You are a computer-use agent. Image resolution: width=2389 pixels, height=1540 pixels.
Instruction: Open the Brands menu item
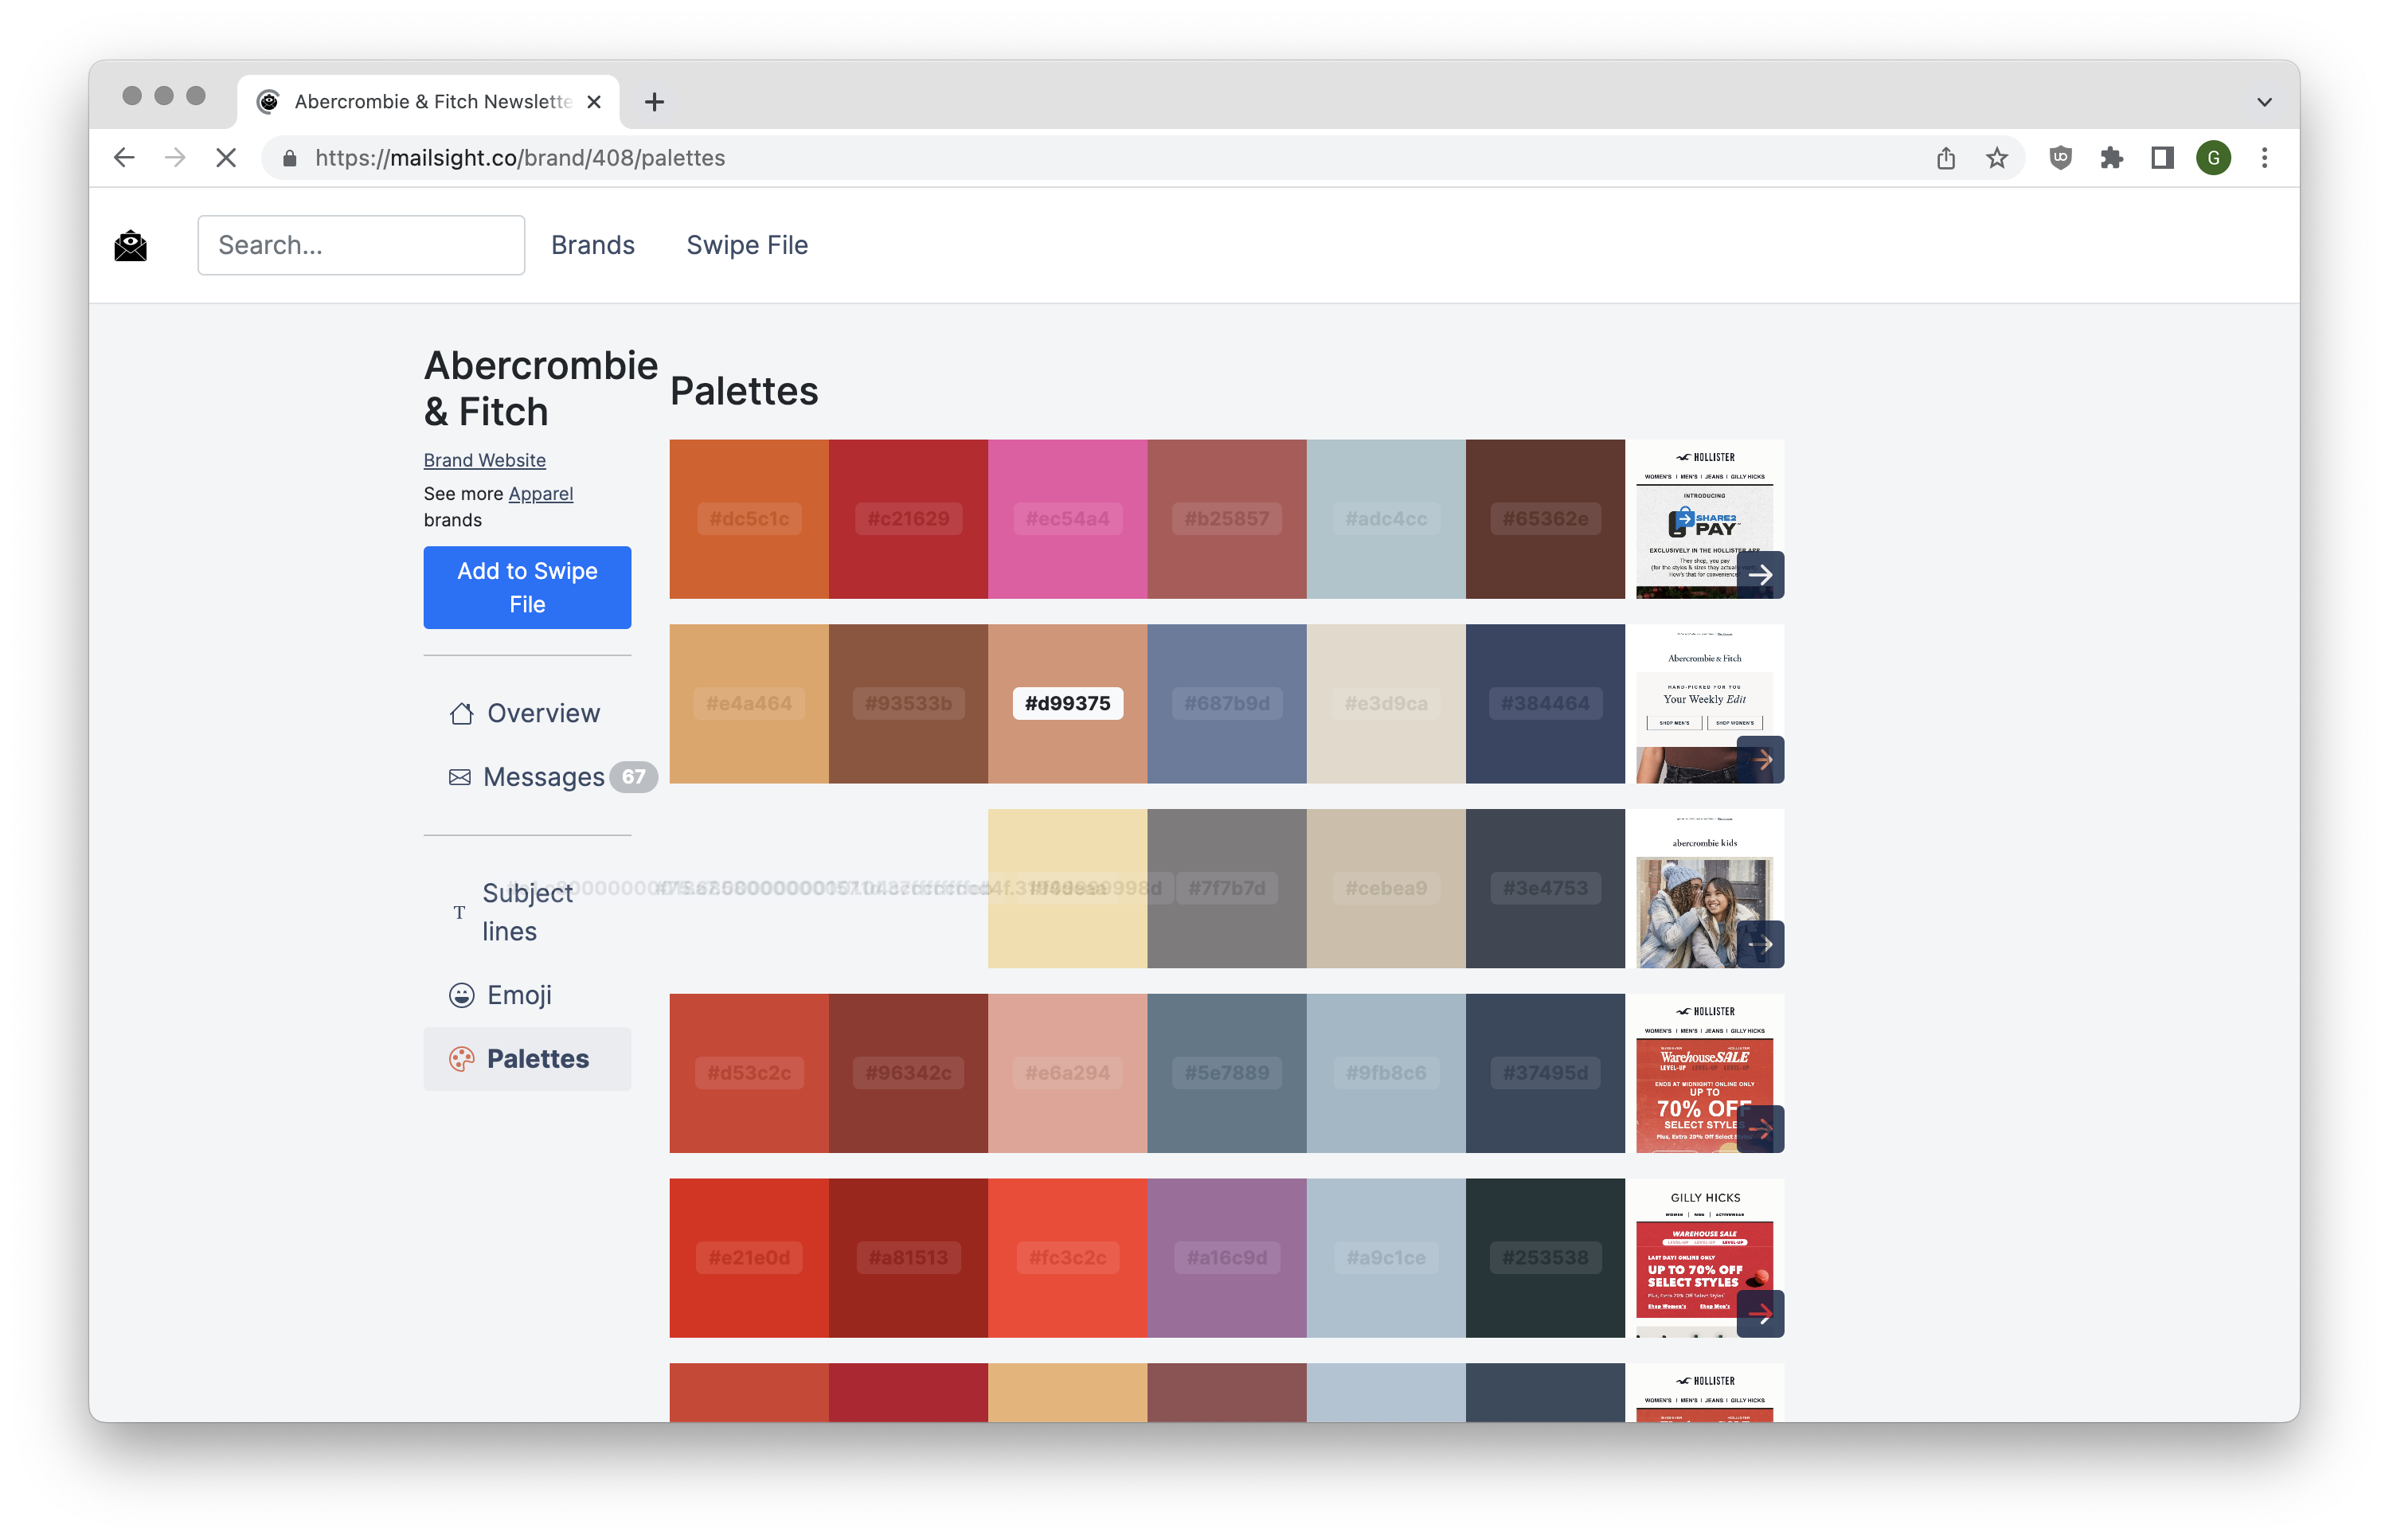tap(593, 245)
